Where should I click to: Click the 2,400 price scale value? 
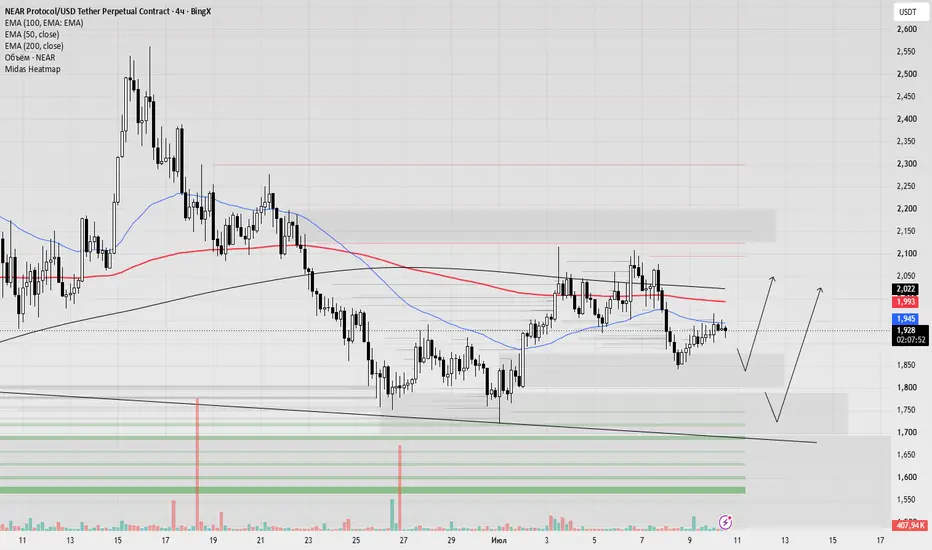click(906, 119)
